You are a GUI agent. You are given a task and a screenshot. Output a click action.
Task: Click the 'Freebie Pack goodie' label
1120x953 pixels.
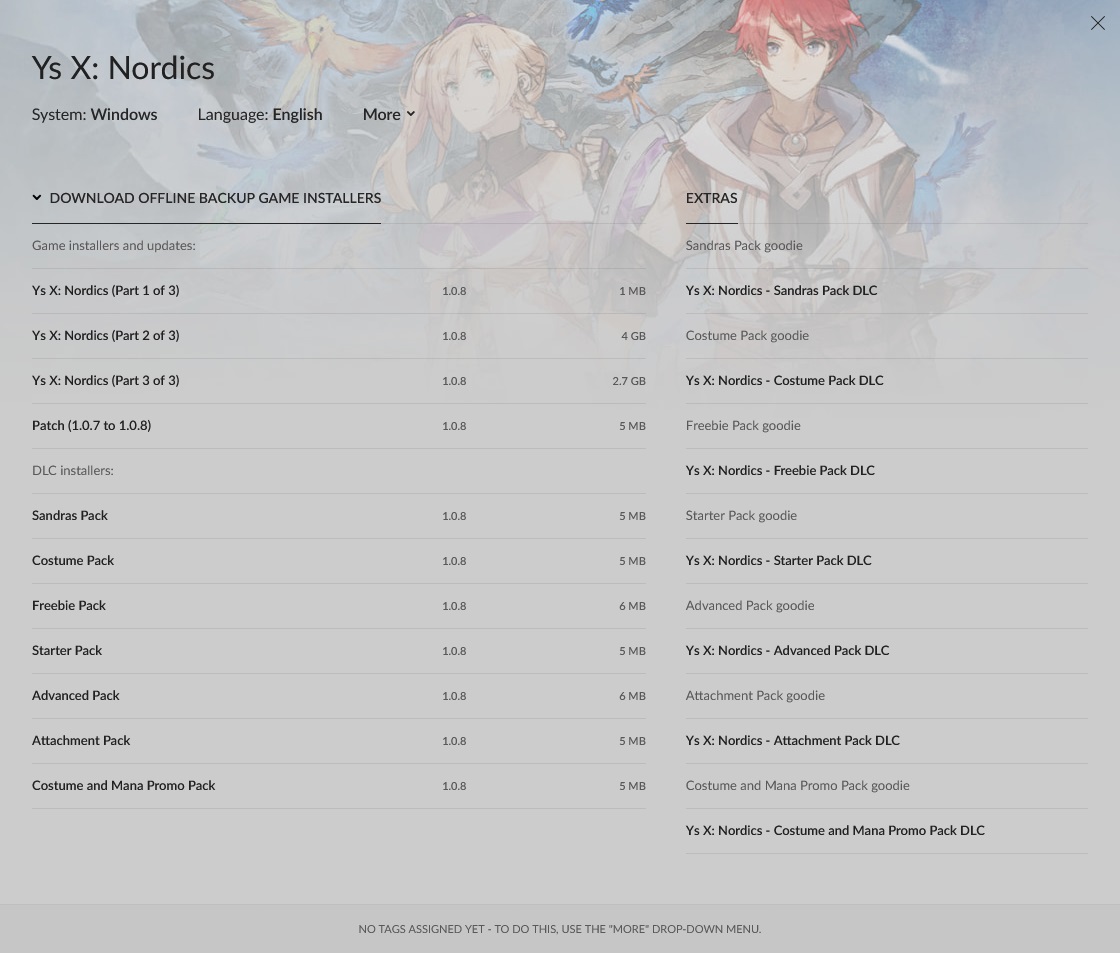(x=743, y=426)
